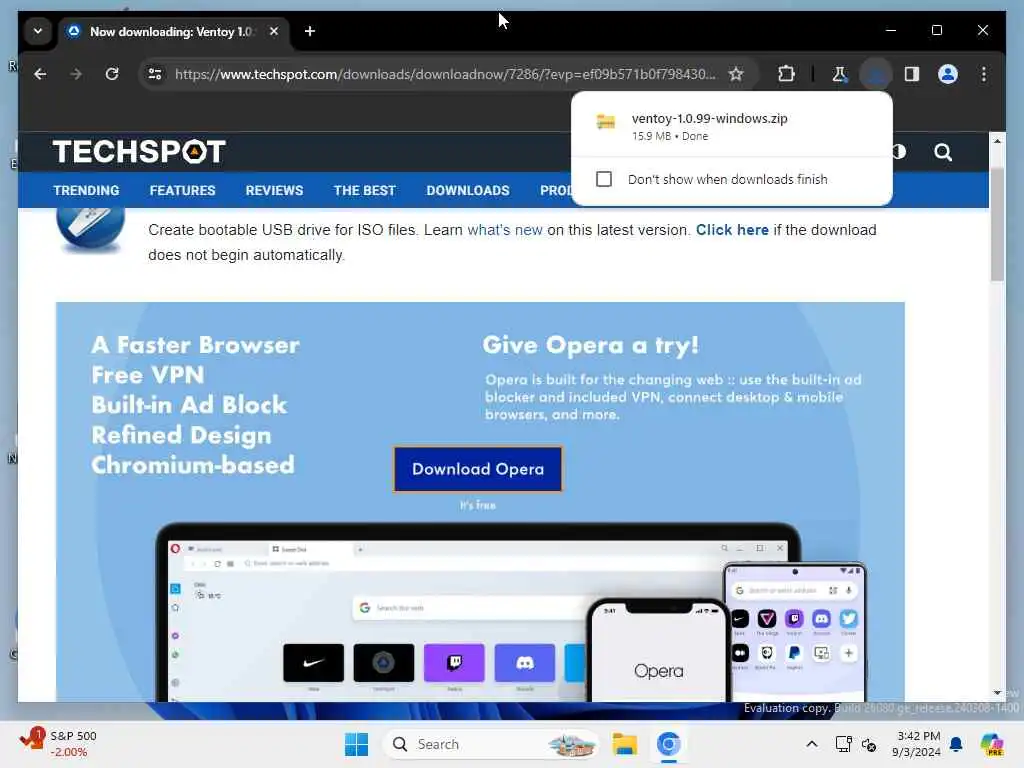Open the Windows Start menu

click(x=357, y=744)
